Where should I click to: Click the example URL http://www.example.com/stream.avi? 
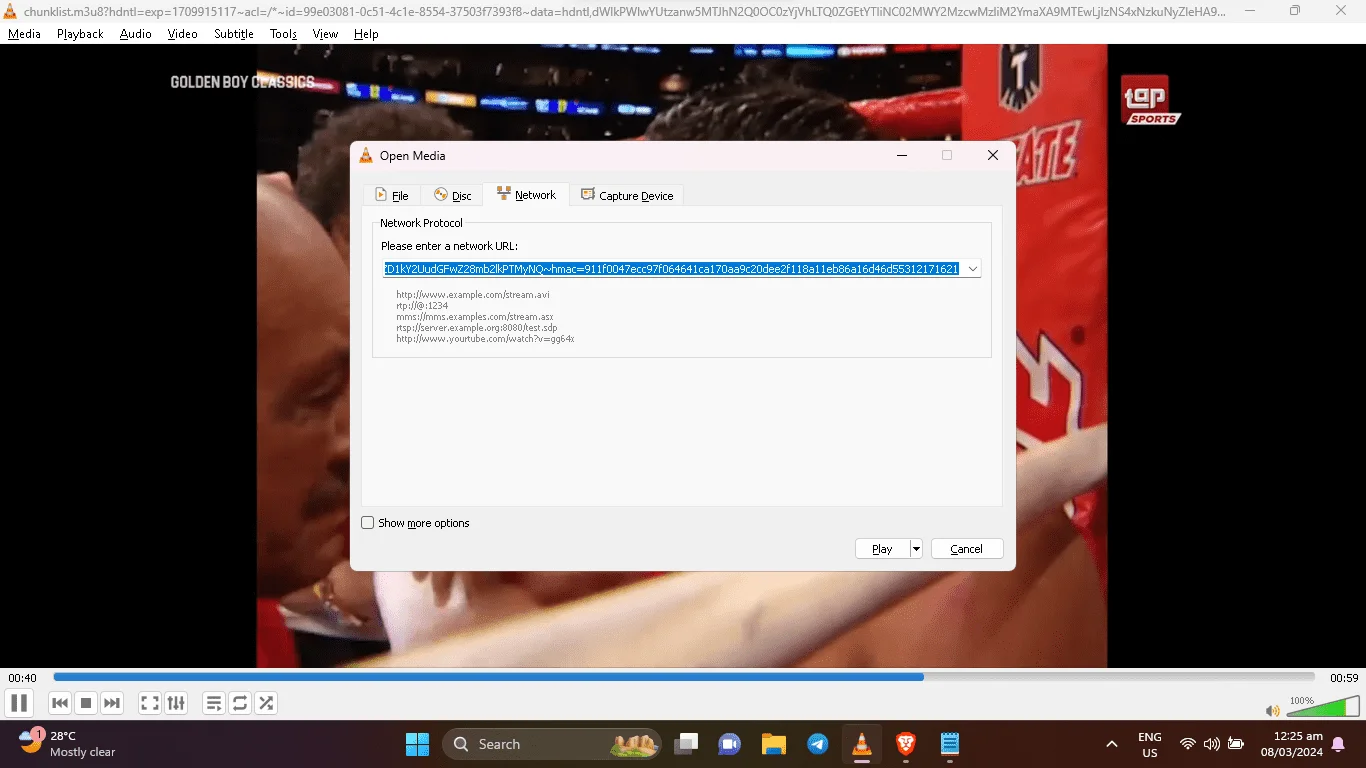473,295
